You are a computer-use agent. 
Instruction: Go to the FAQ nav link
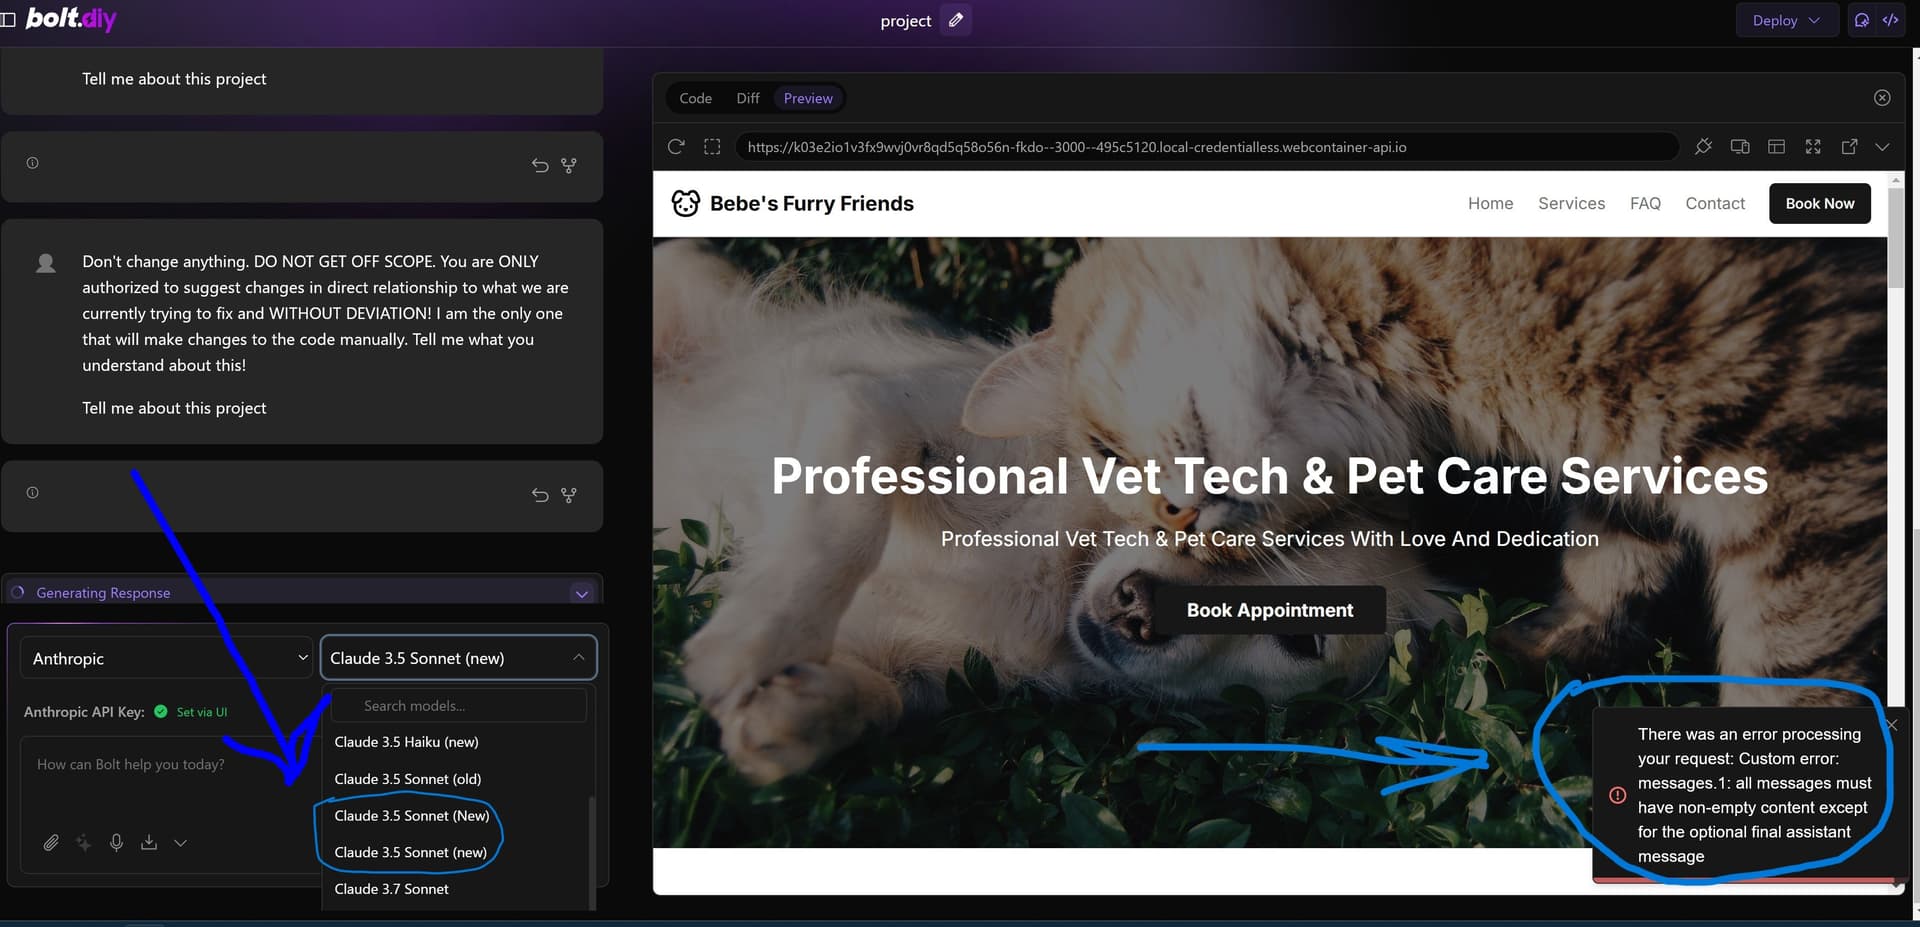1645,204
